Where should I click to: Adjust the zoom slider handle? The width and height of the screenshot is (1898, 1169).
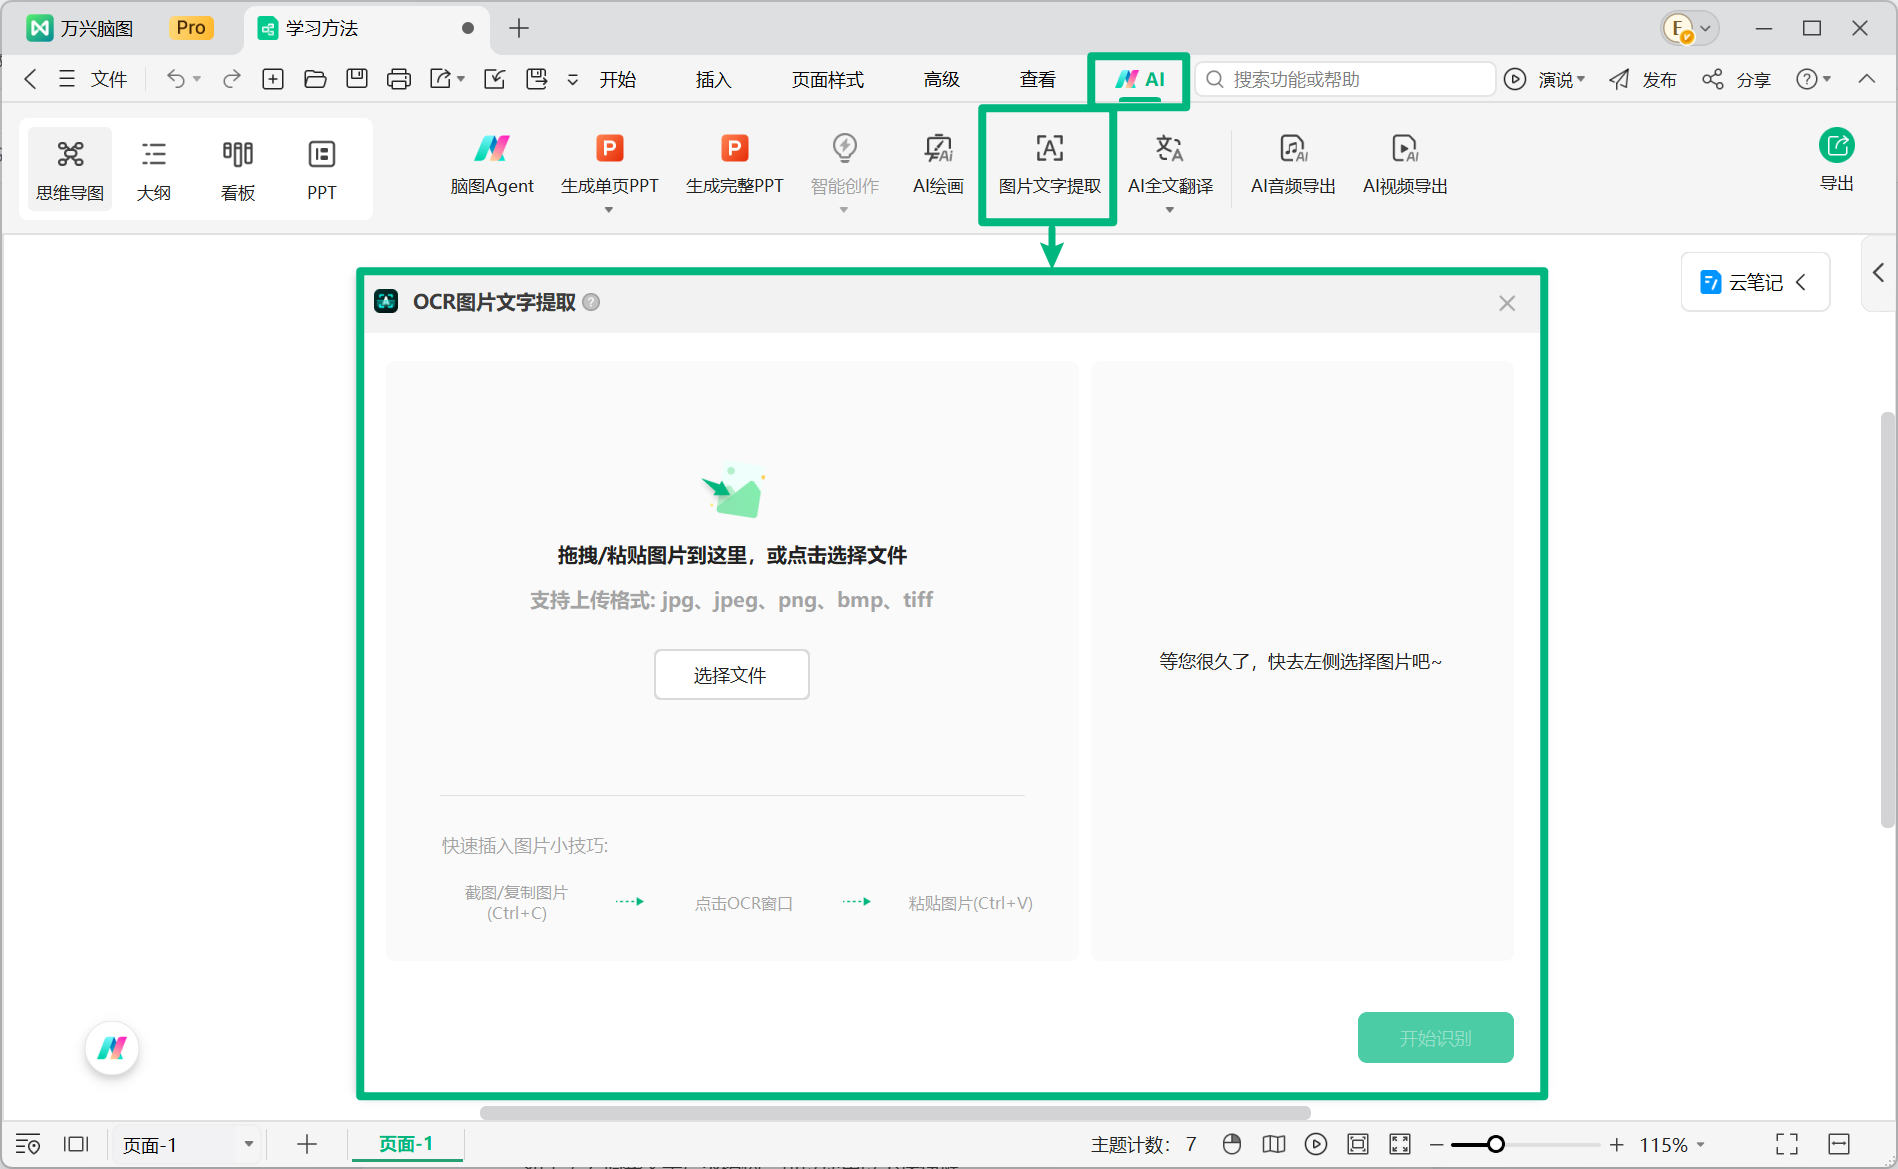point(1496,1144)
